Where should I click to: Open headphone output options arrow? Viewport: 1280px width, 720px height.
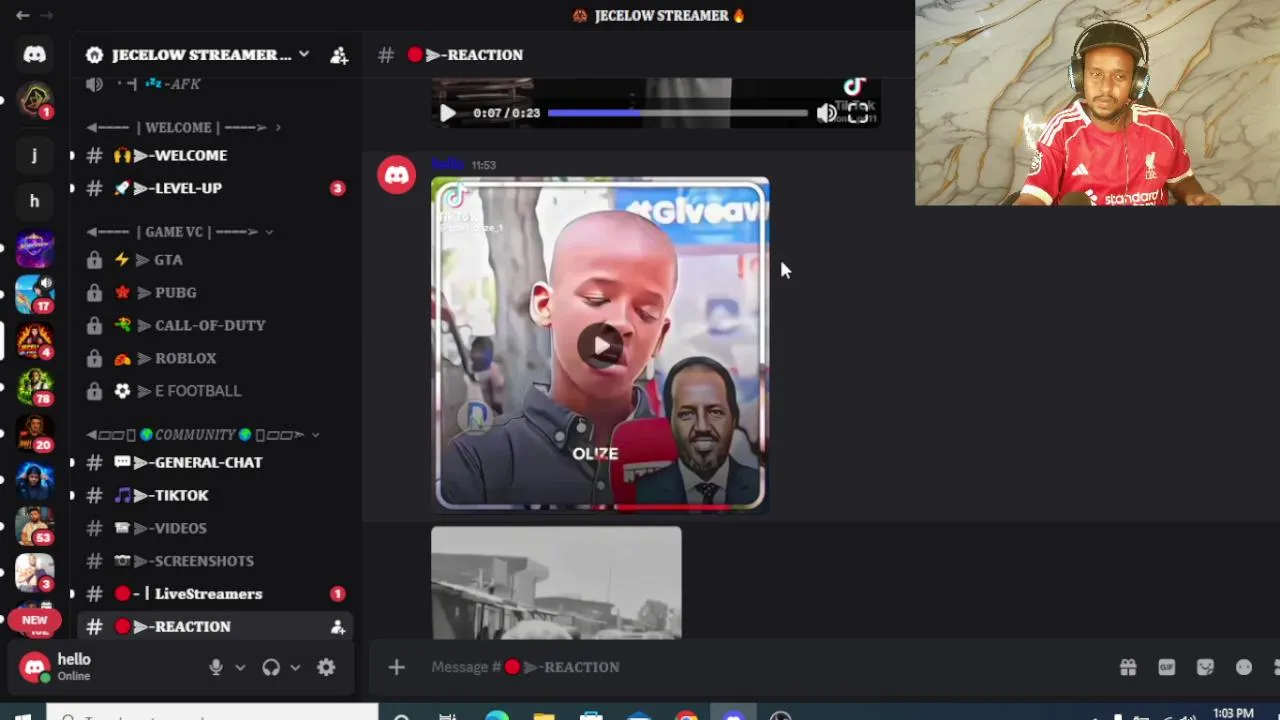tap(295, 667)
